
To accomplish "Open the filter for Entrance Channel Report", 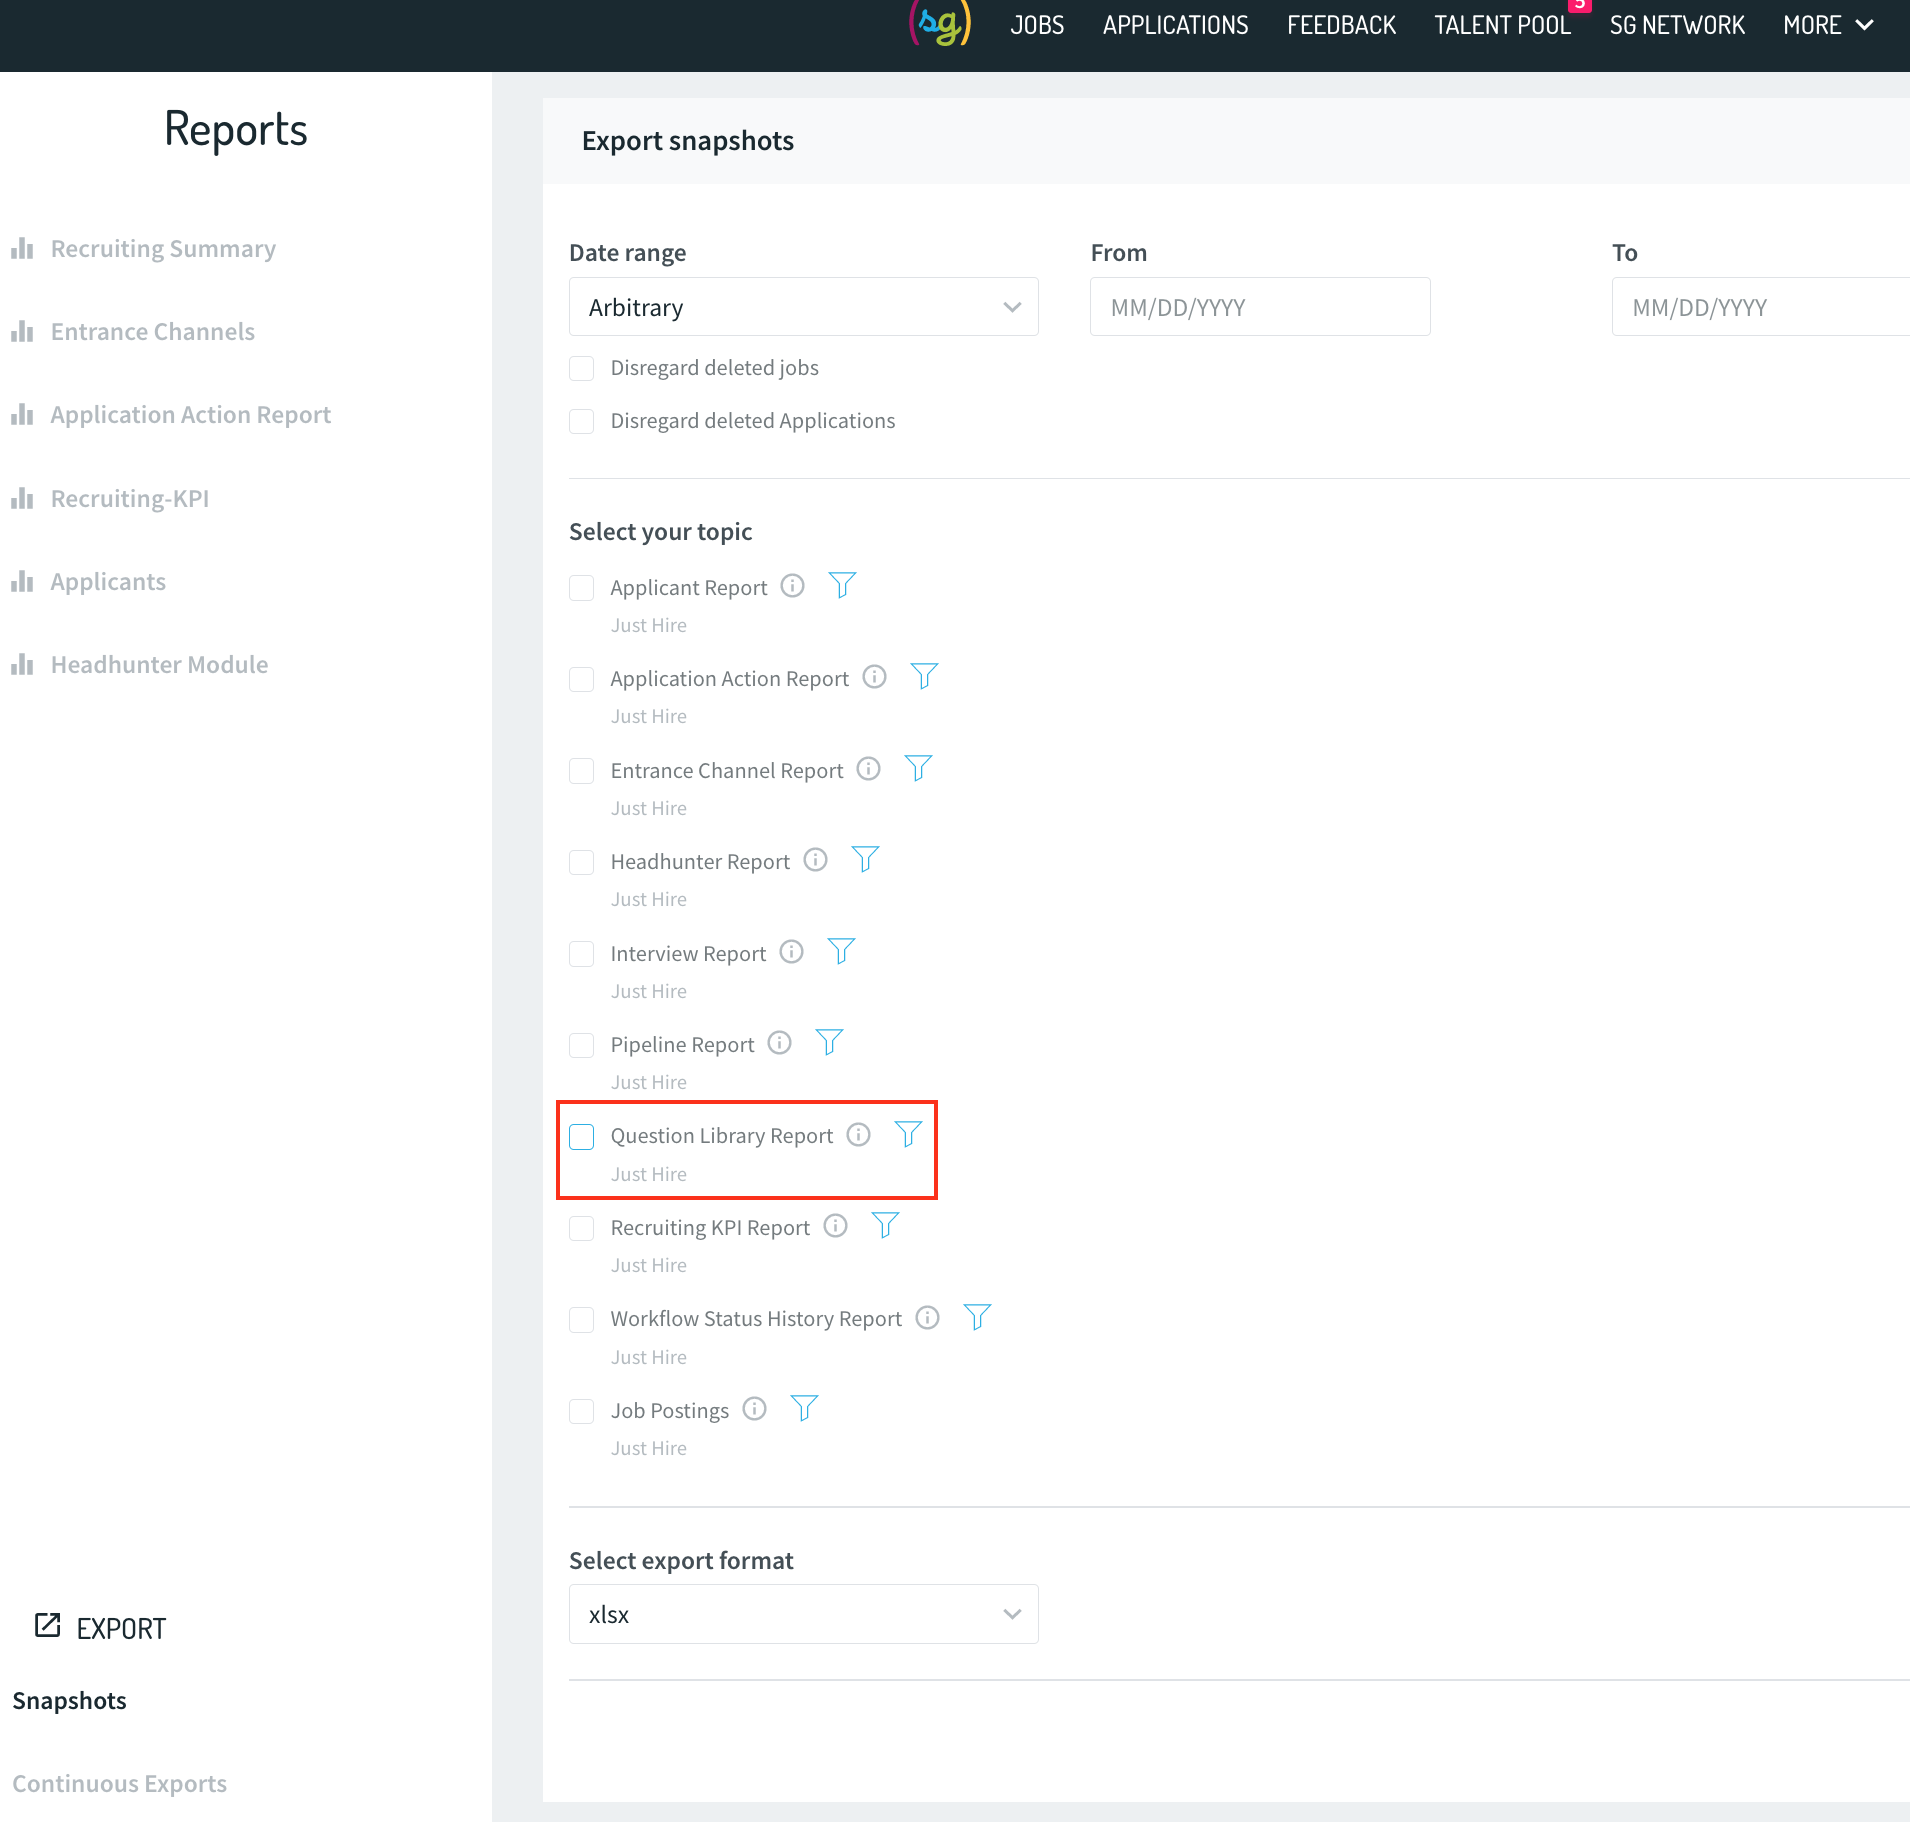I will 918,768.
